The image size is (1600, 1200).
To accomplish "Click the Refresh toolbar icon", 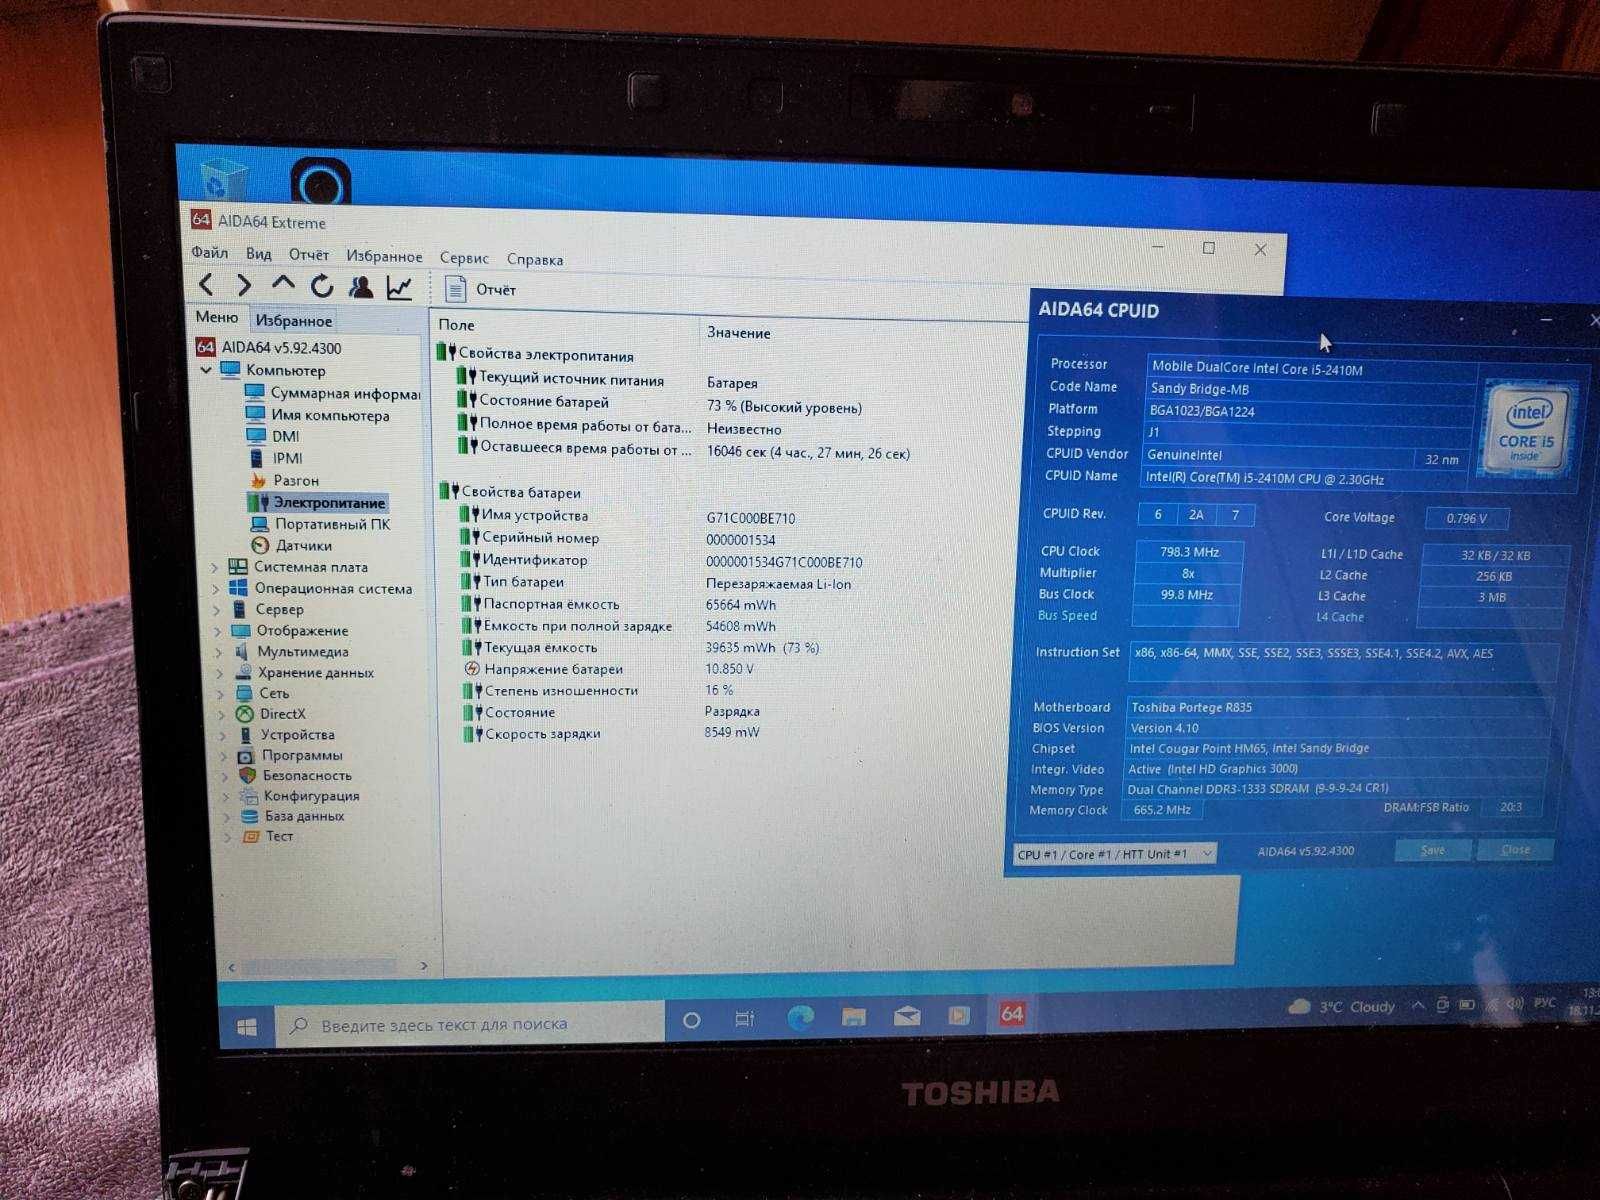I will pos(321,286).
